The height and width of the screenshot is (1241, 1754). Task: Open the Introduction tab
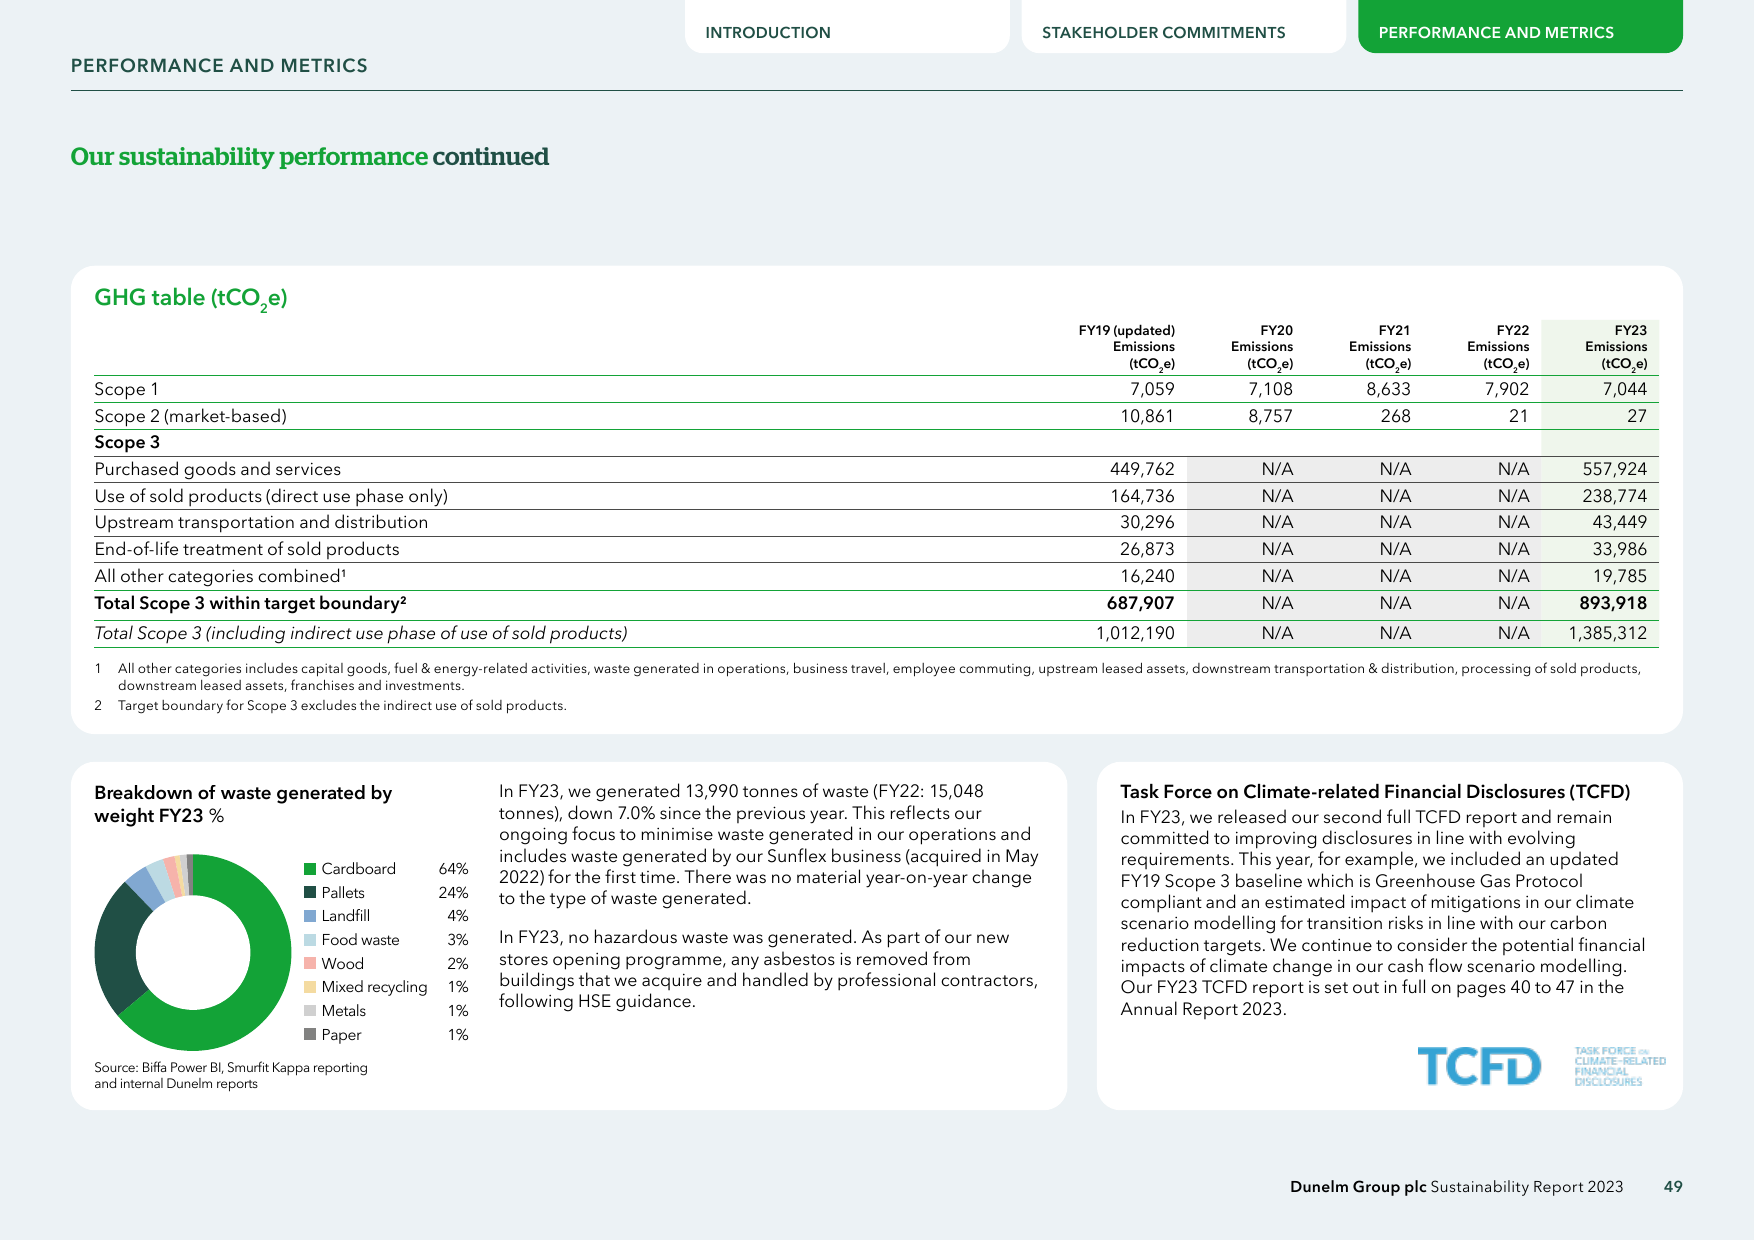847,27
